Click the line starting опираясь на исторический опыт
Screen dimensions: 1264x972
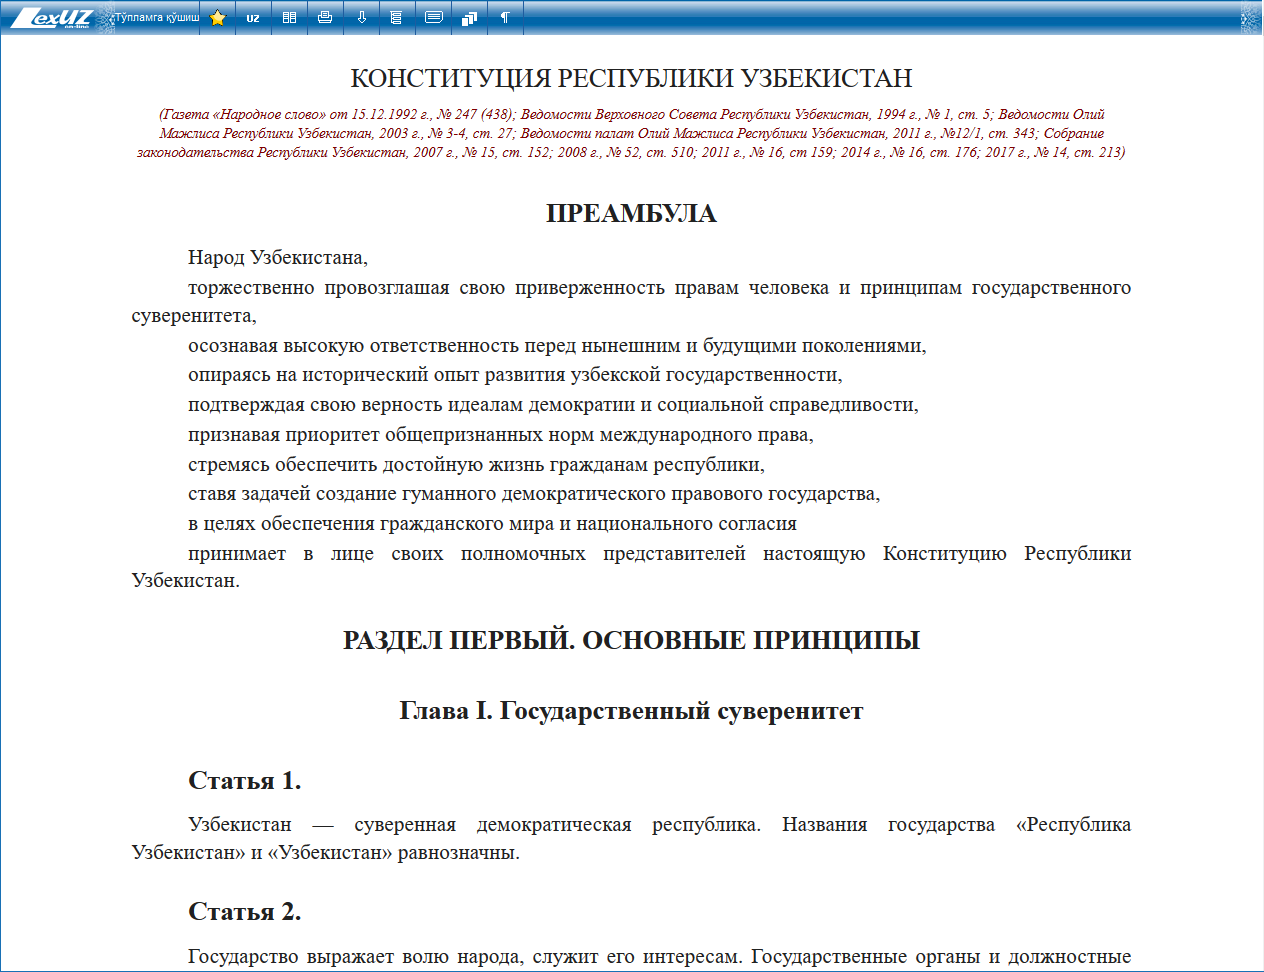pyautogui.click(x=515, y=375)
